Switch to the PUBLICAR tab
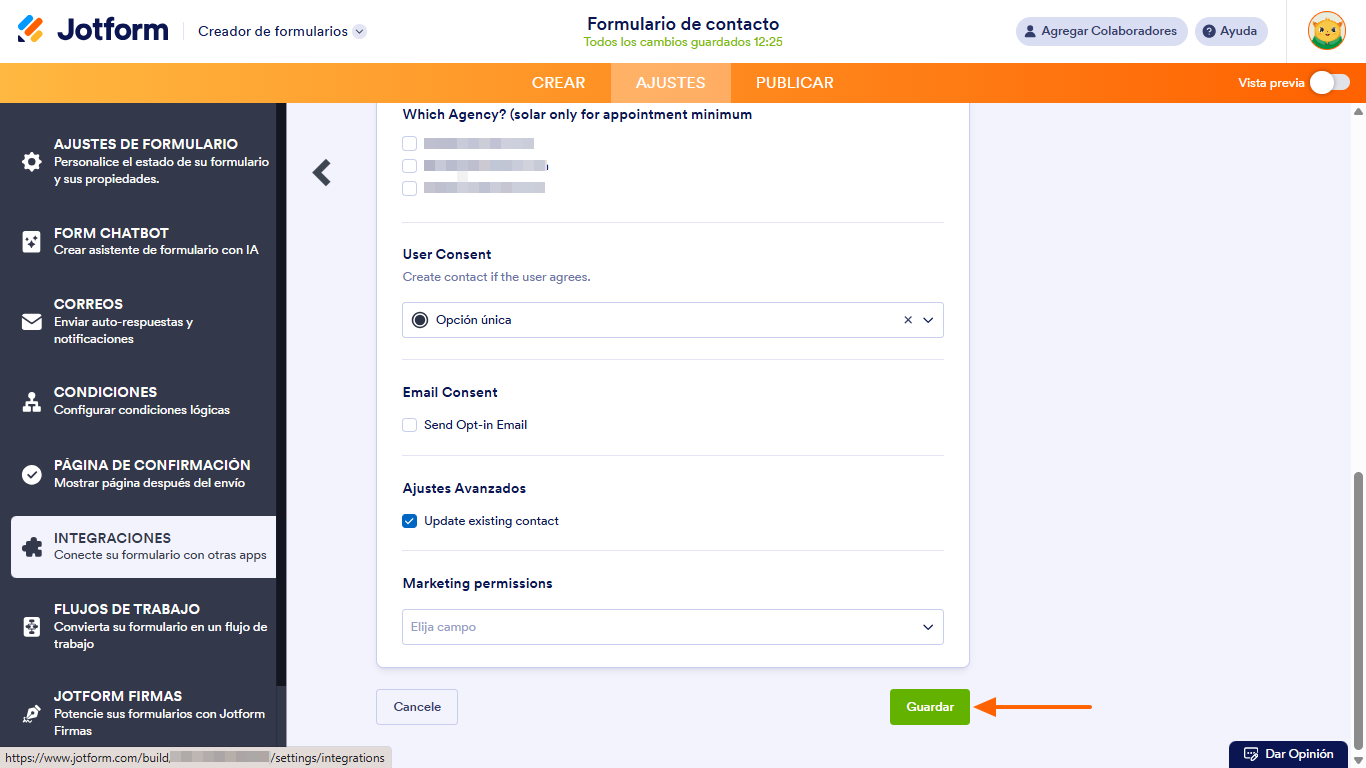The width and height of the screenshot is (1366, 768). click(794, 83)
